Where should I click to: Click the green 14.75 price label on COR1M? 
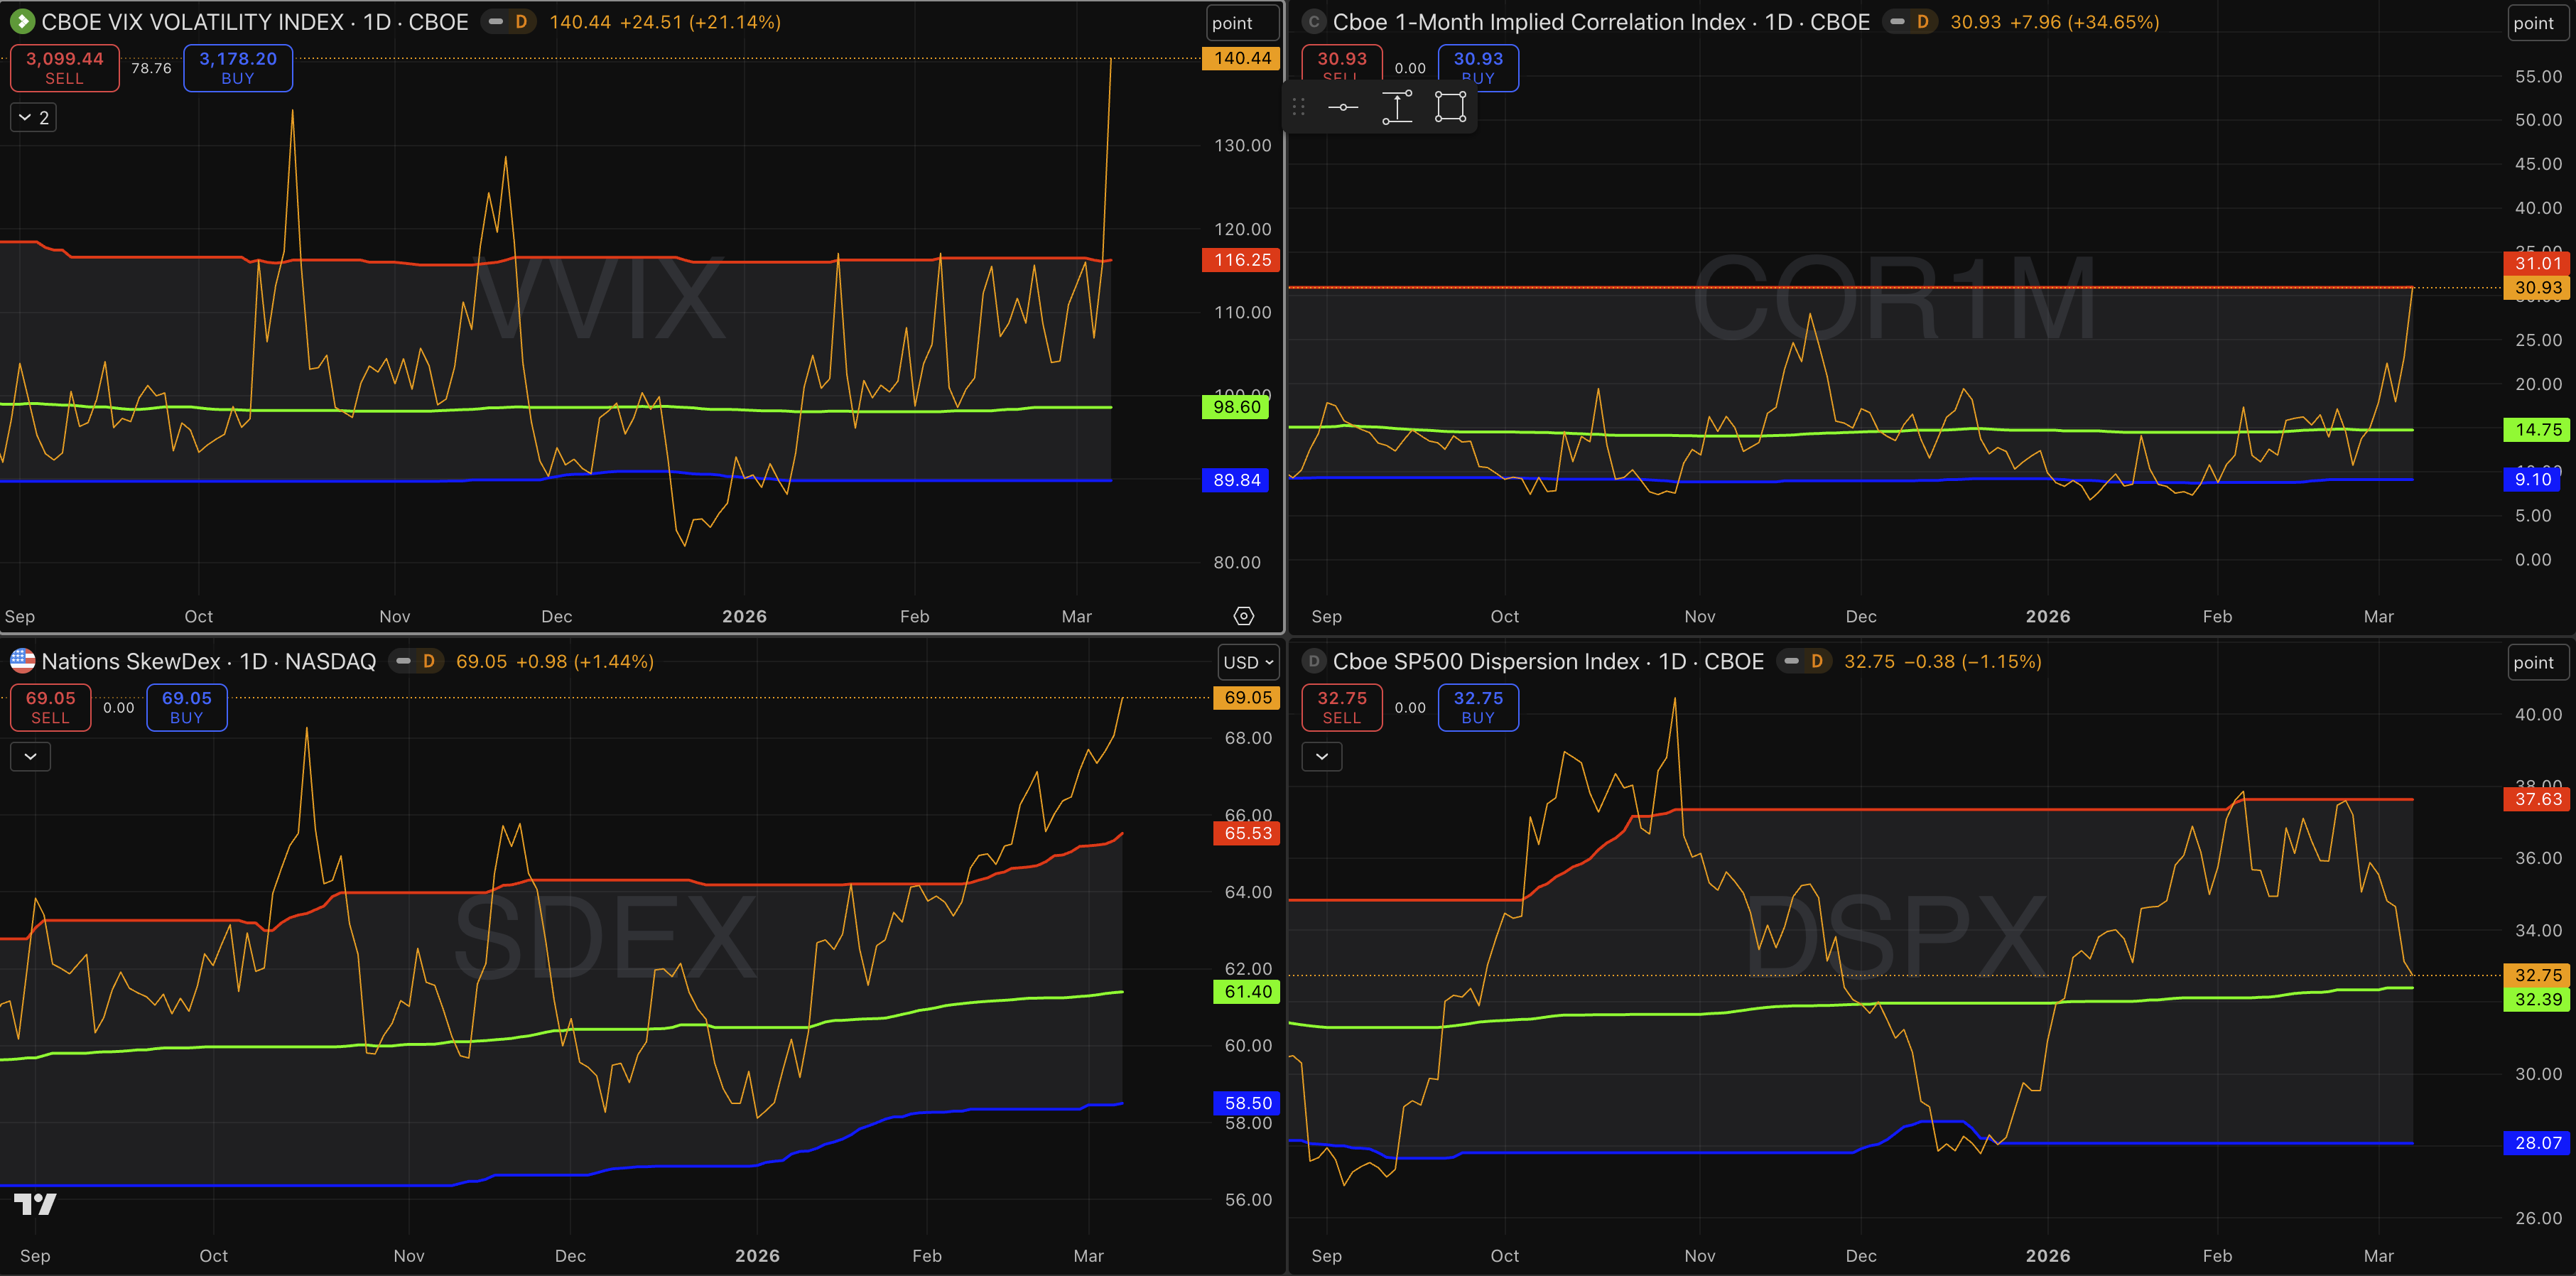click(2537, 430)
